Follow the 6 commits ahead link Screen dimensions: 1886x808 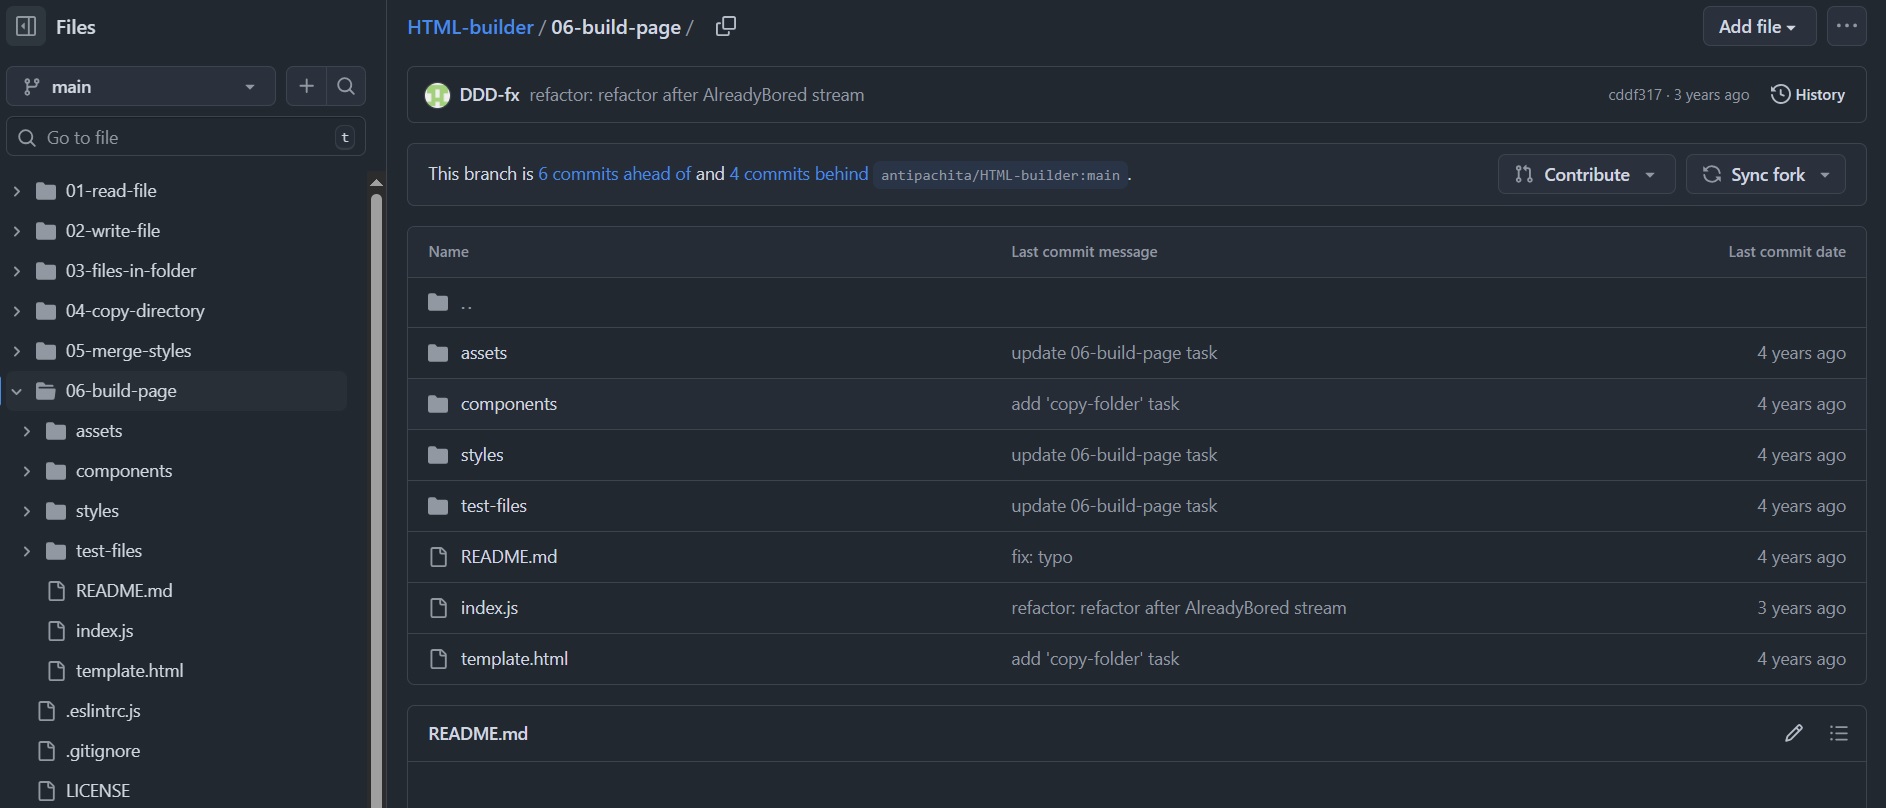[x=614, y=173]
